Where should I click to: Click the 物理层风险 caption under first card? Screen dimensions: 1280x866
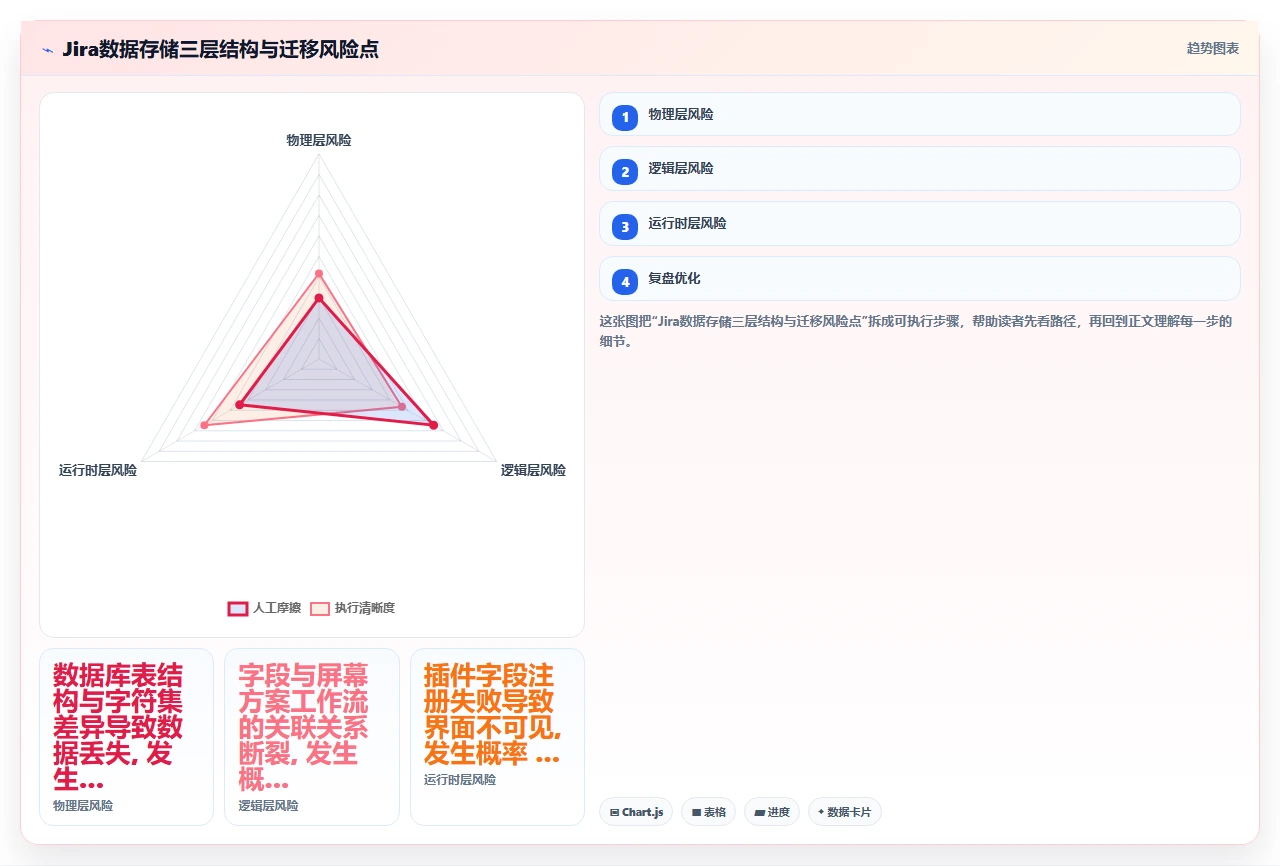[83, 805]
